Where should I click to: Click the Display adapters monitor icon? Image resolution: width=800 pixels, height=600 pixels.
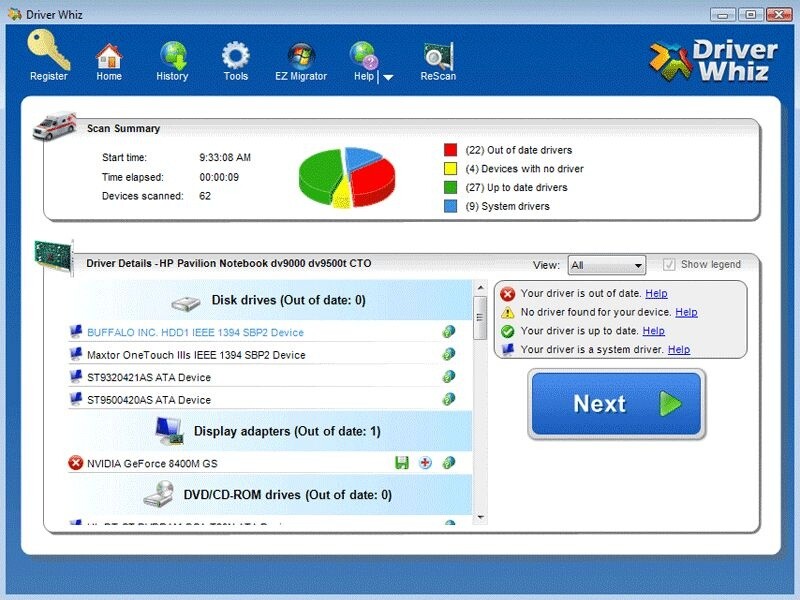click(x=169, y=431)
